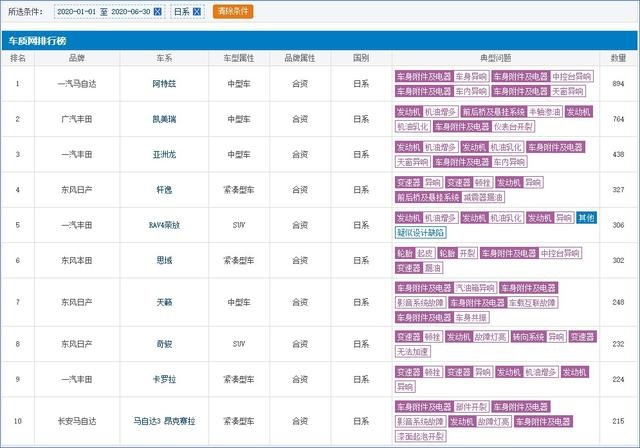Click the 车质网排行榜 title bar
The image size is (640, 448).
319,41
